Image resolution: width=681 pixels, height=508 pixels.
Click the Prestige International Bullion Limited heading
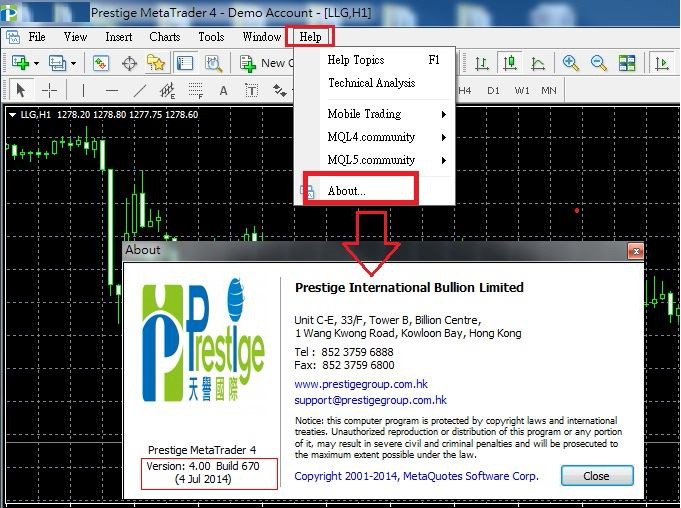point(409,288)
